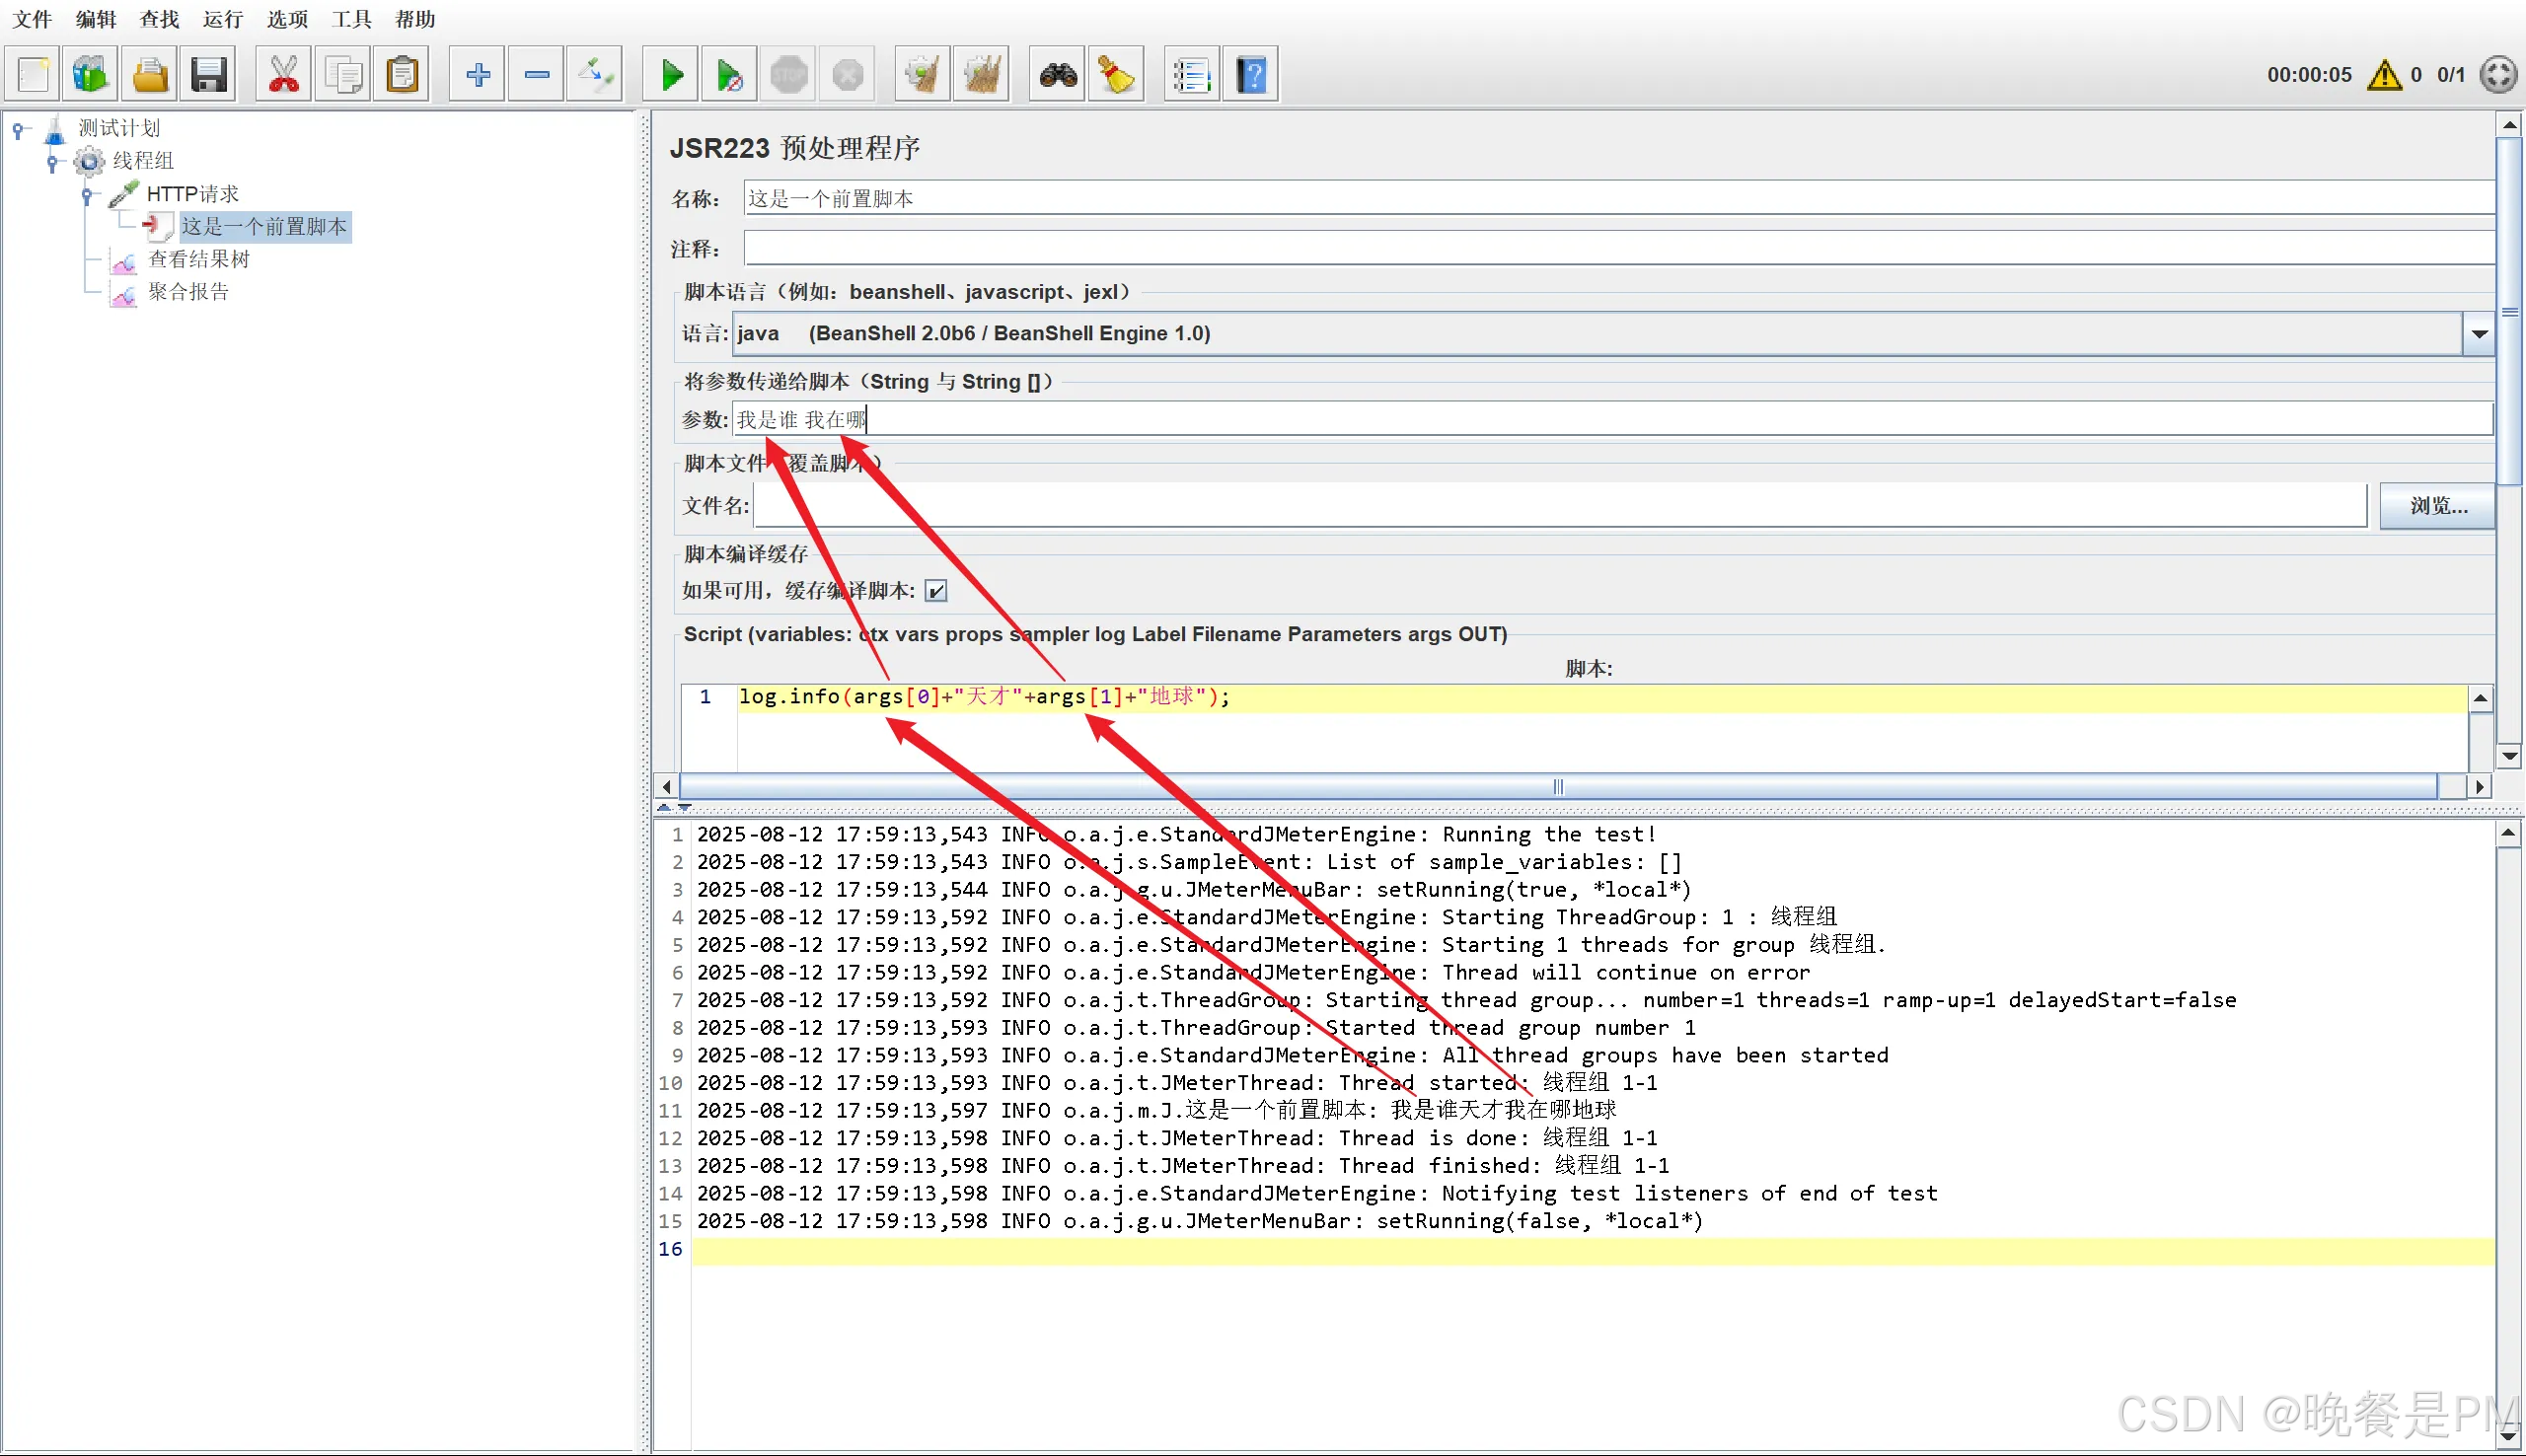This screenshot has width=2526, height=1456.
Task: Select the HTTP请求 tree item
Action: [x=193, y=194]
